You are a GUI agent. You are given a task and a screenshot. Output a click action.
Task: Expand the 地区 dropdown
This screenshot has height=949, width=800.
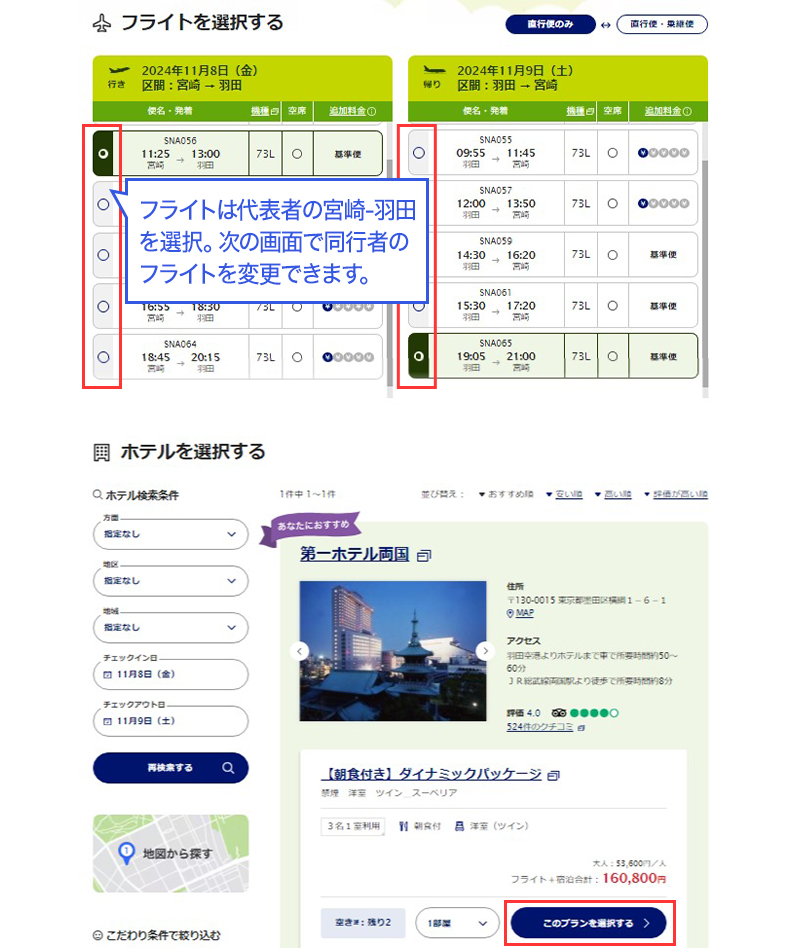tap(170, 580)
